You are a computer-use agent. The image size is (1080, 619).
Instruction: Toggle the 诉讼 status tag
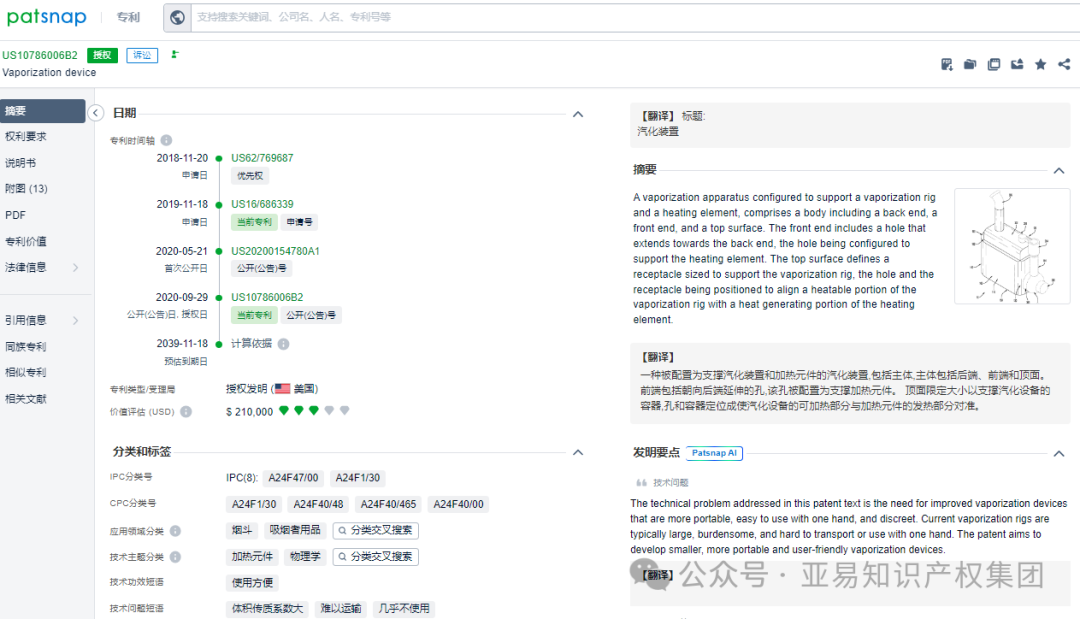point(141,55)
